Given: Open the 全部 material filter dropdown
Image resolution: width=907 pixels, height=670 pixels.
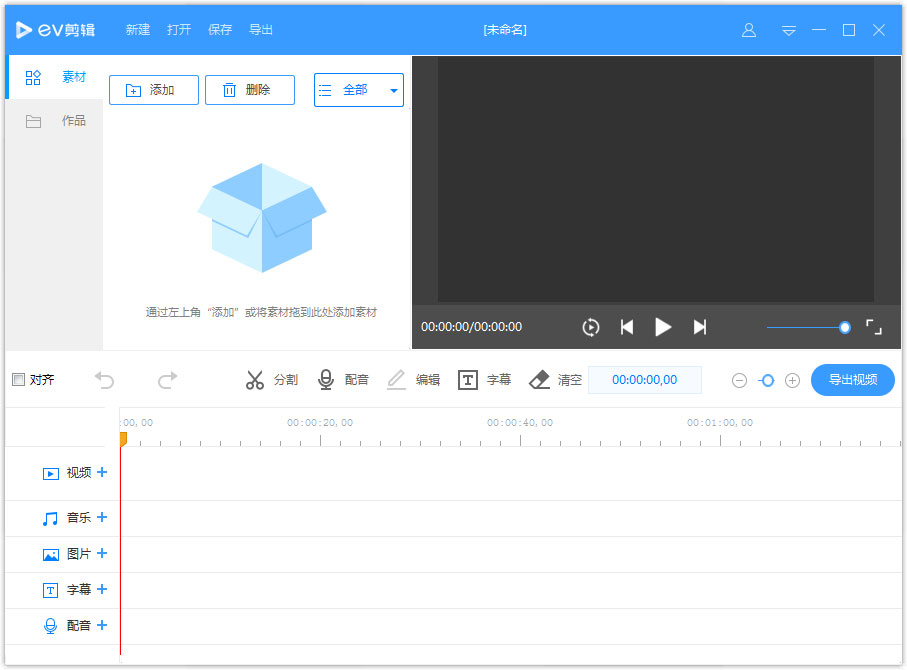Looking at the screenshot, I should pos(358,89).
